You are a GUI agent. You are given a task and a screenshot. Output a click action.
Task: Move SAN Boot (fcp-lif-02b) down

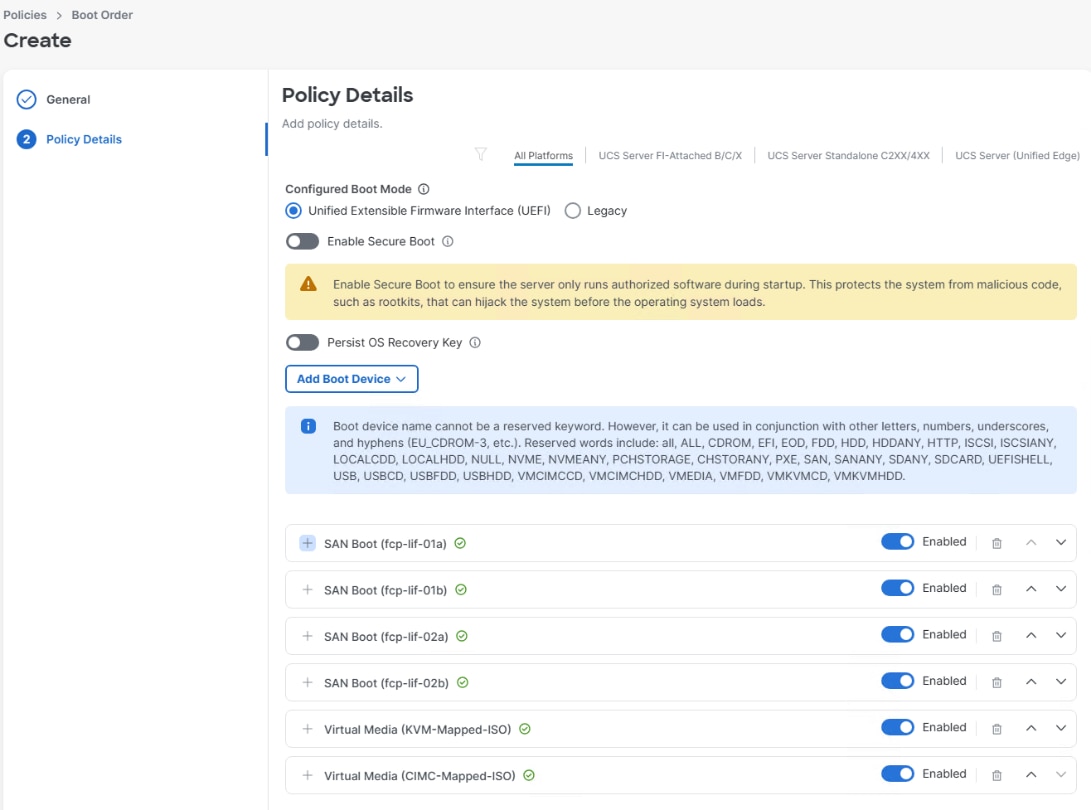(1060, 682)
